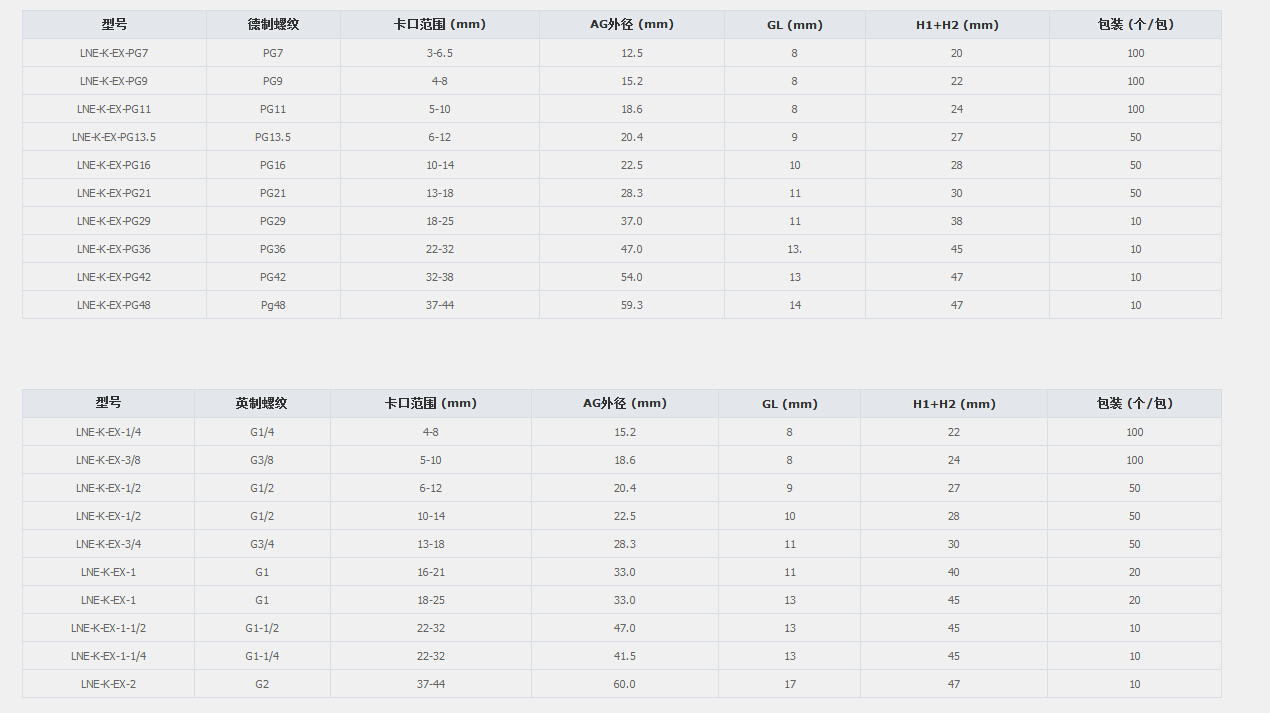Click the G1-1/4 thread cell
The height and width of the screenshot is (713, 1270).
pos(262,656)
